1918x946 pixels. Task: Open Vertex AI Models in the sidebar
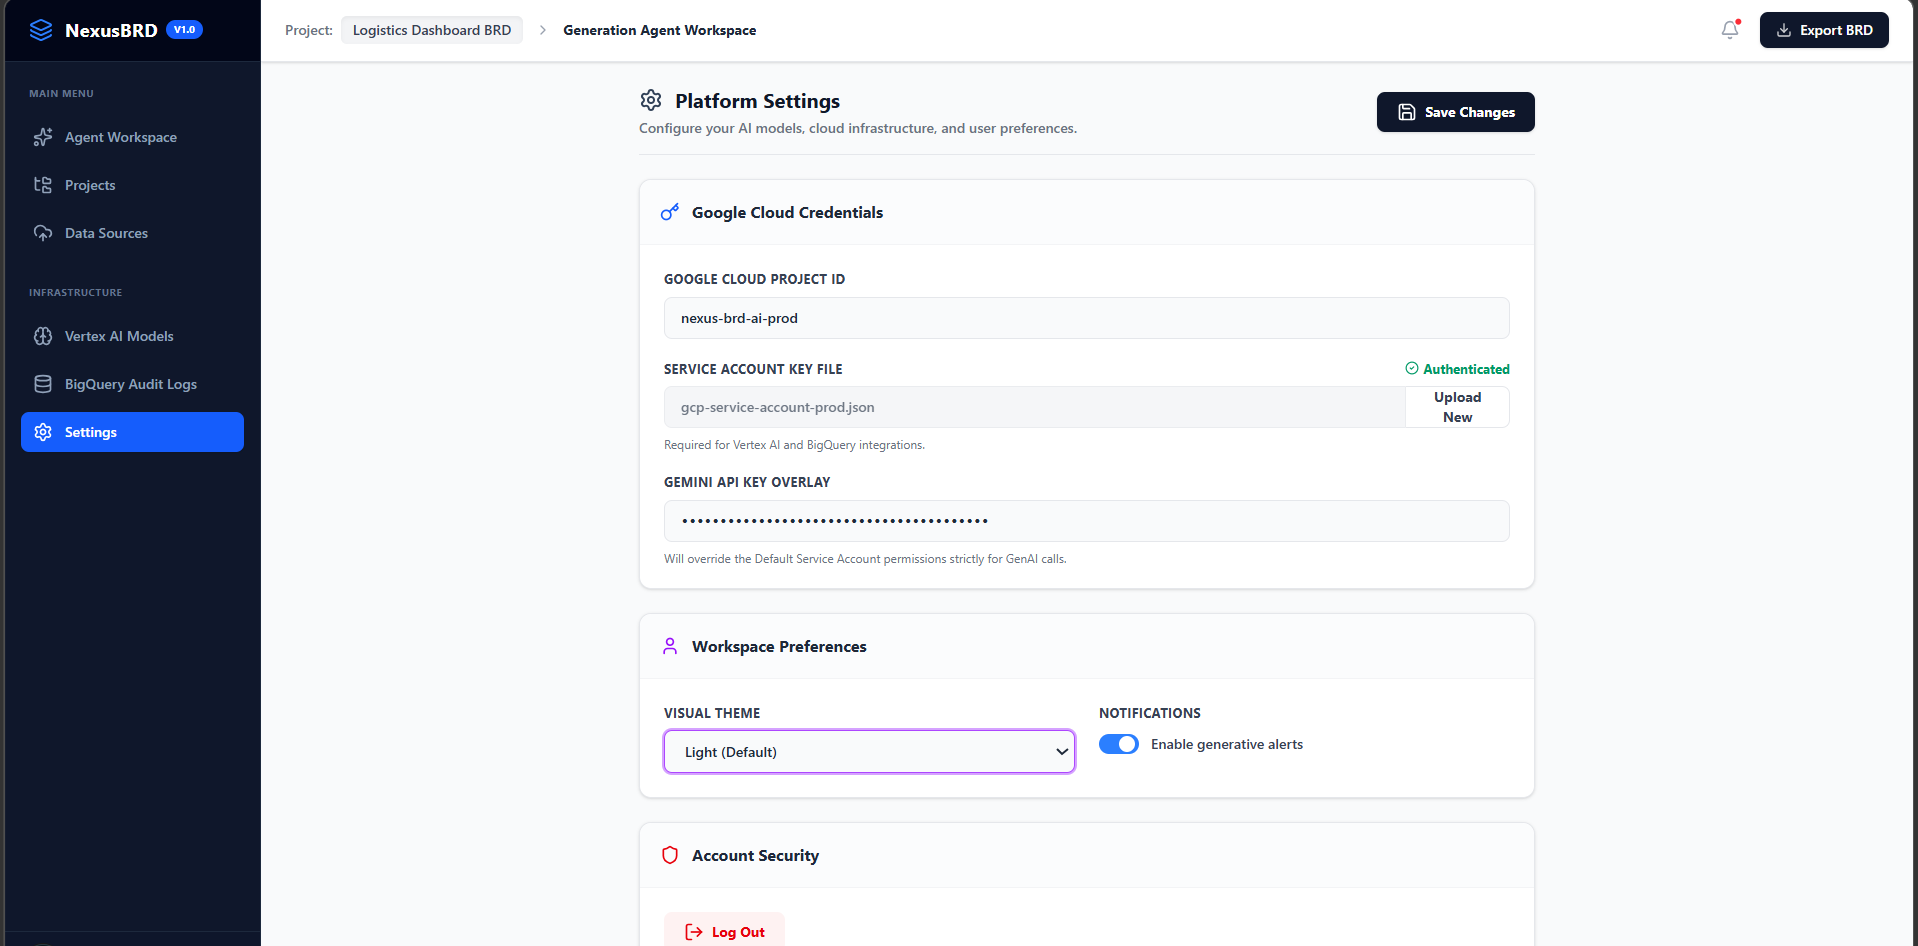(132, 336)
